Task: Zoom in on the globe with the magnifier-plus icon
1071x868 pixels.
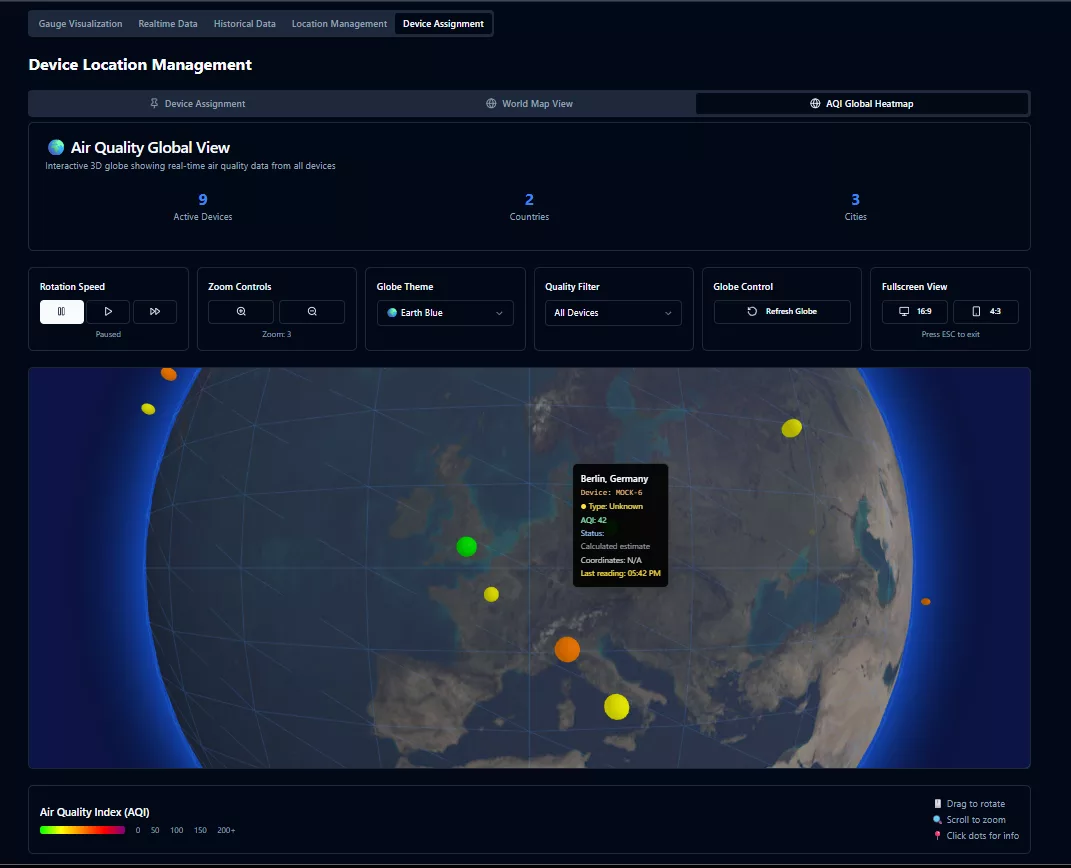Action: (x=240, y=311)
